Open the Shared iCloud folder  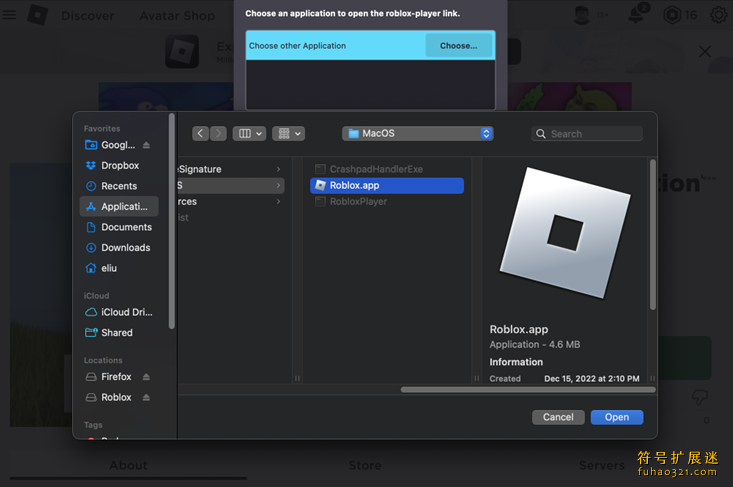(119, 333)
